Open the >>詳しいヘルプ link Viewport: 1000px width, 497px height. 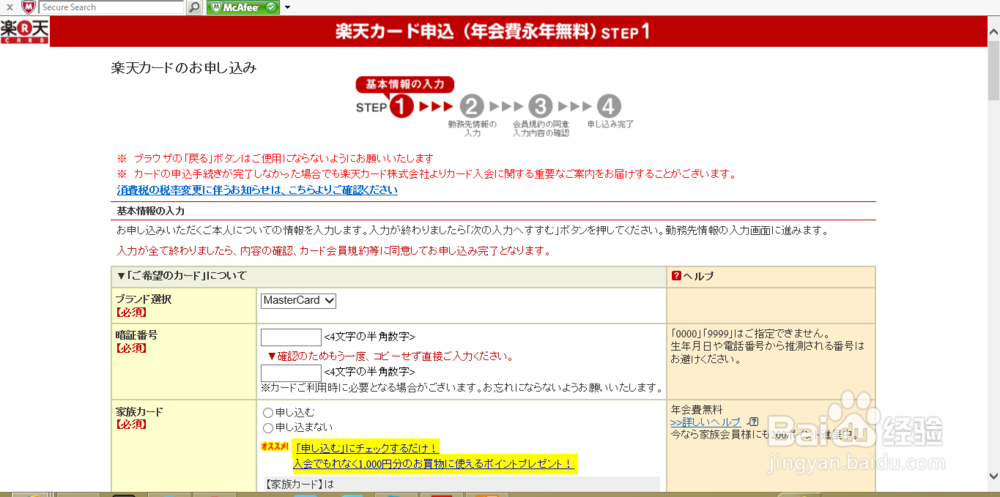706,422
